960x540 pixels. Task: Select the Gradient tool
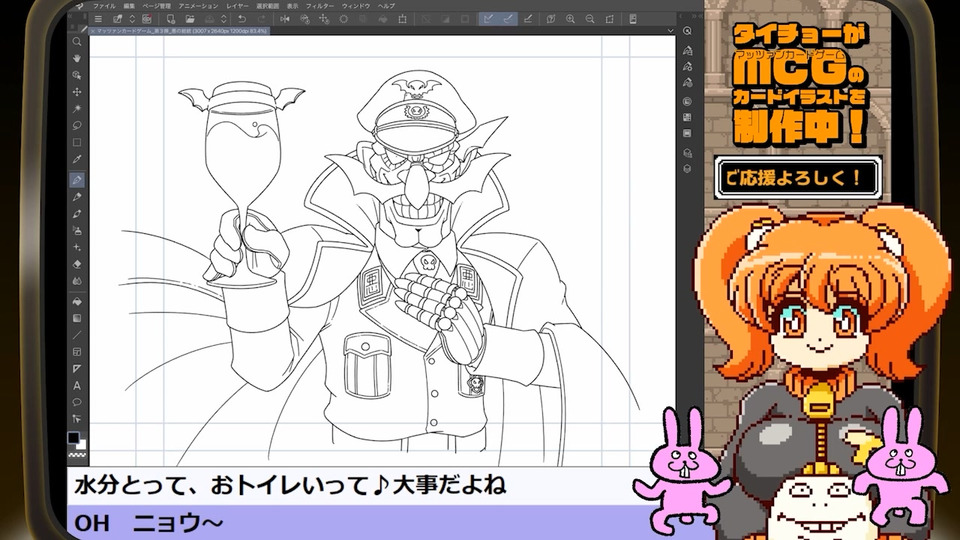pyautogui.click(x=77, y=318)
